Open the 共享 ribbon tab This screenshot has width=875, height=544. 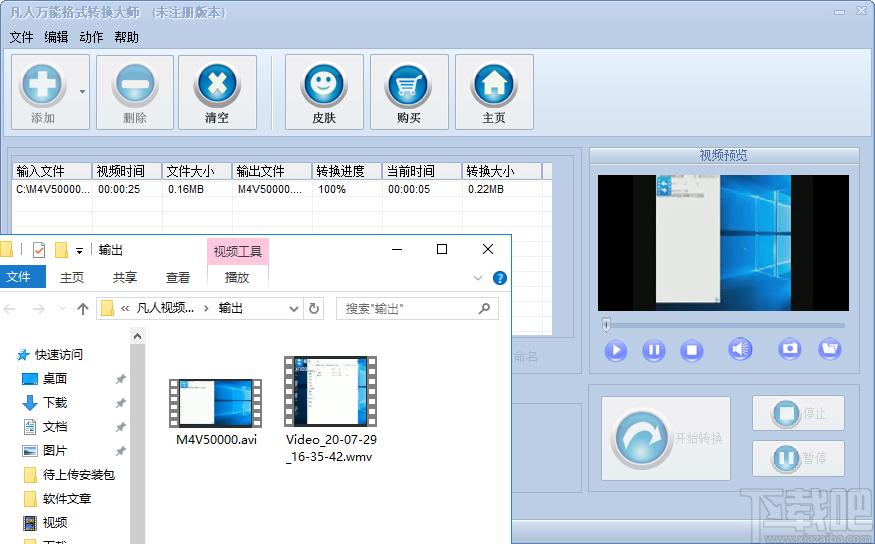click(x=124, y=277)
